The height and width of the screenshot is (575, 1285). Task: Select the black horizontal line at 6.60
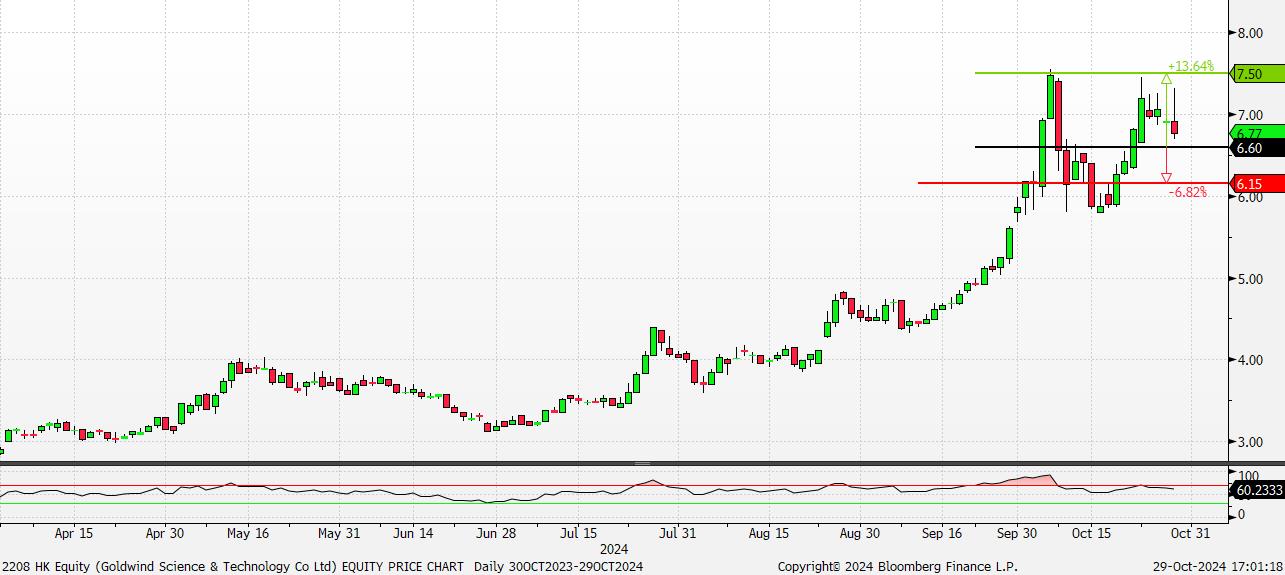1101,147
